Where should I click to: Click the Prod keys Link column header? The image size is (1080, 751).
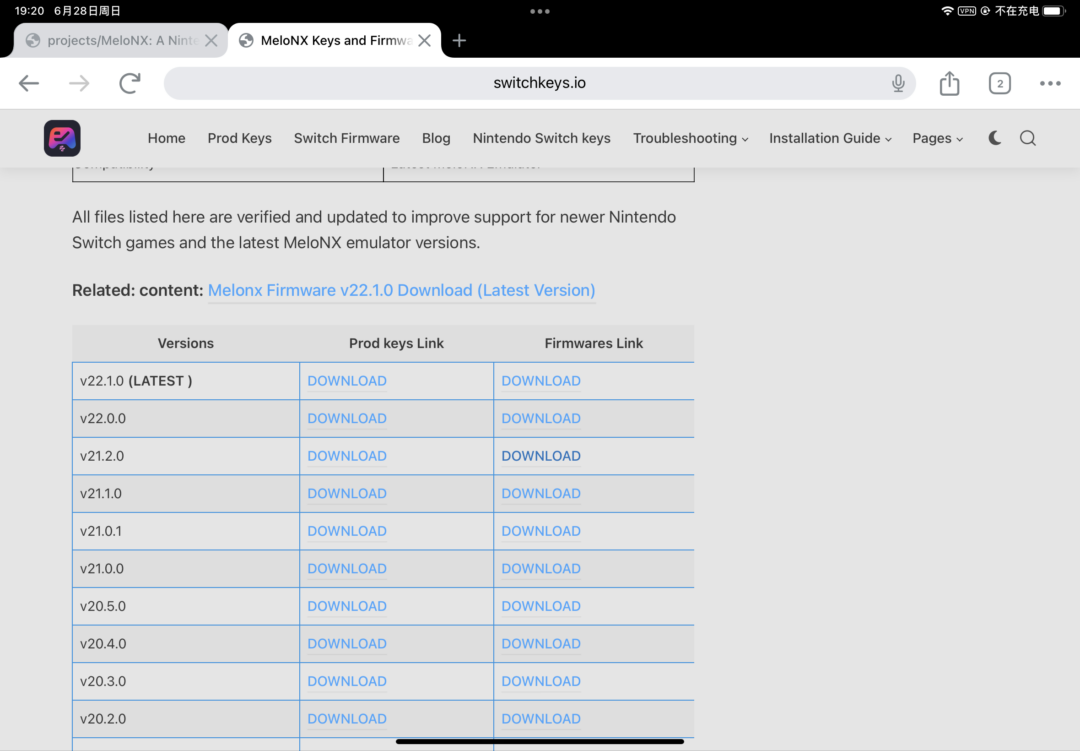click(x=396, y=343)
